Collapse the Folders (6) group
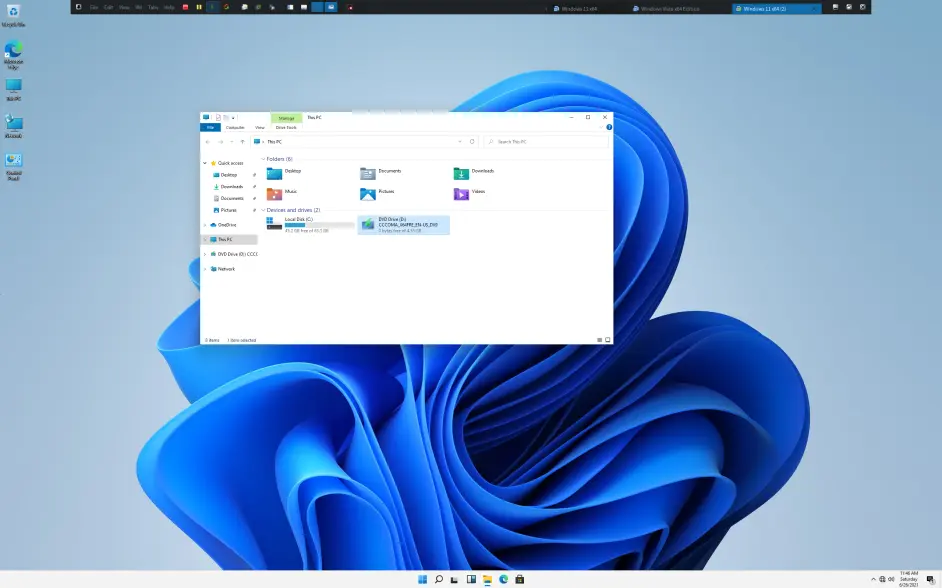 click(x=263, y=159)
